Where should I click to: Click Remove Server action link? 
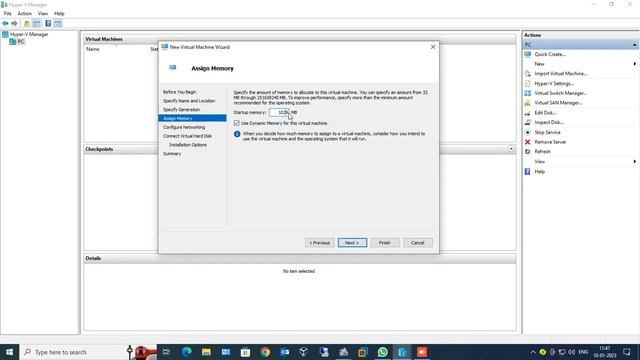click(x=550, y=142)
